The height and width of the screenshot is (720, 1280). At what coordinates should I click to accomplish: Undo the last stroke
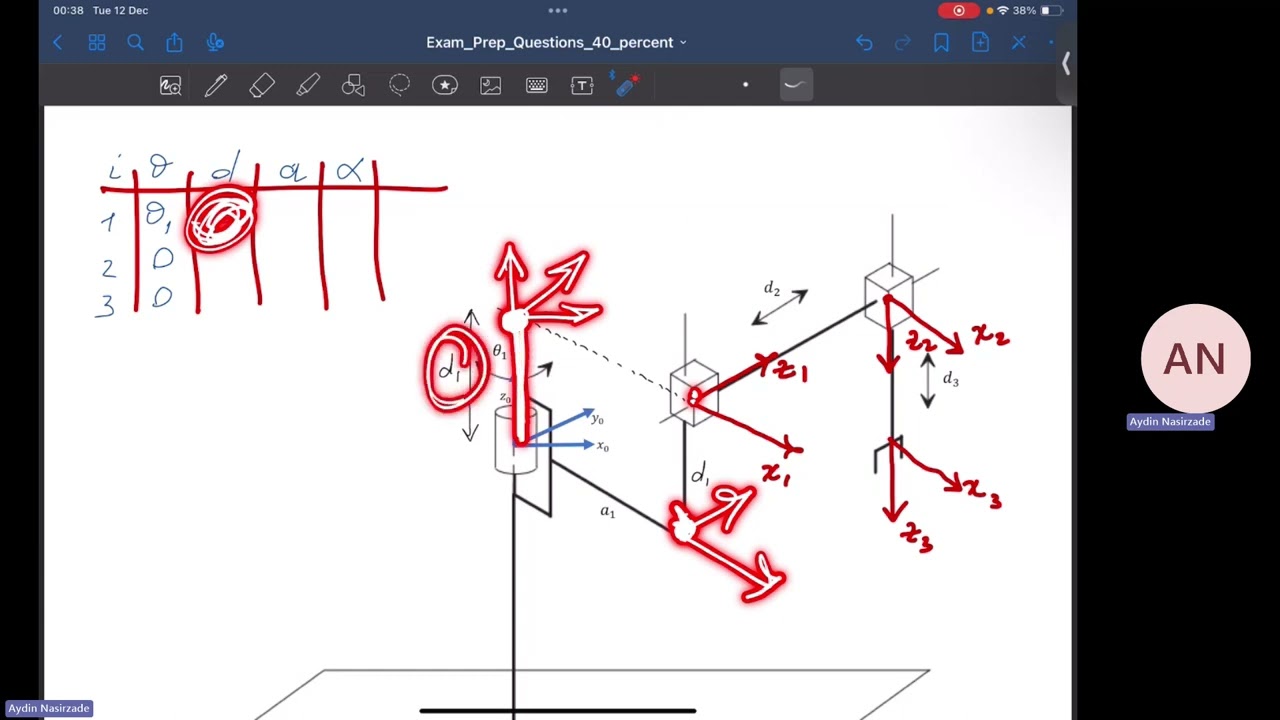pyautogui.click(x=864, y=42)
